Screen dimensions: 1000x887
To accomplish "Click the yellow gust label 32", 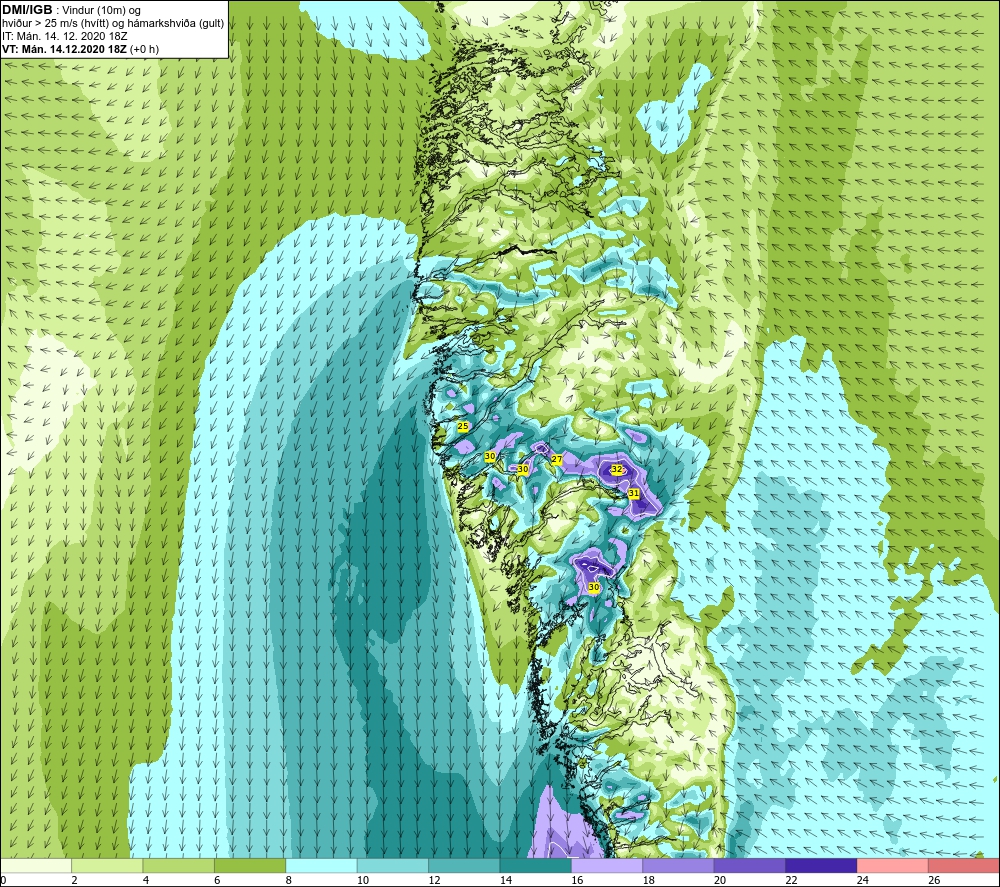I will point(617,469).
